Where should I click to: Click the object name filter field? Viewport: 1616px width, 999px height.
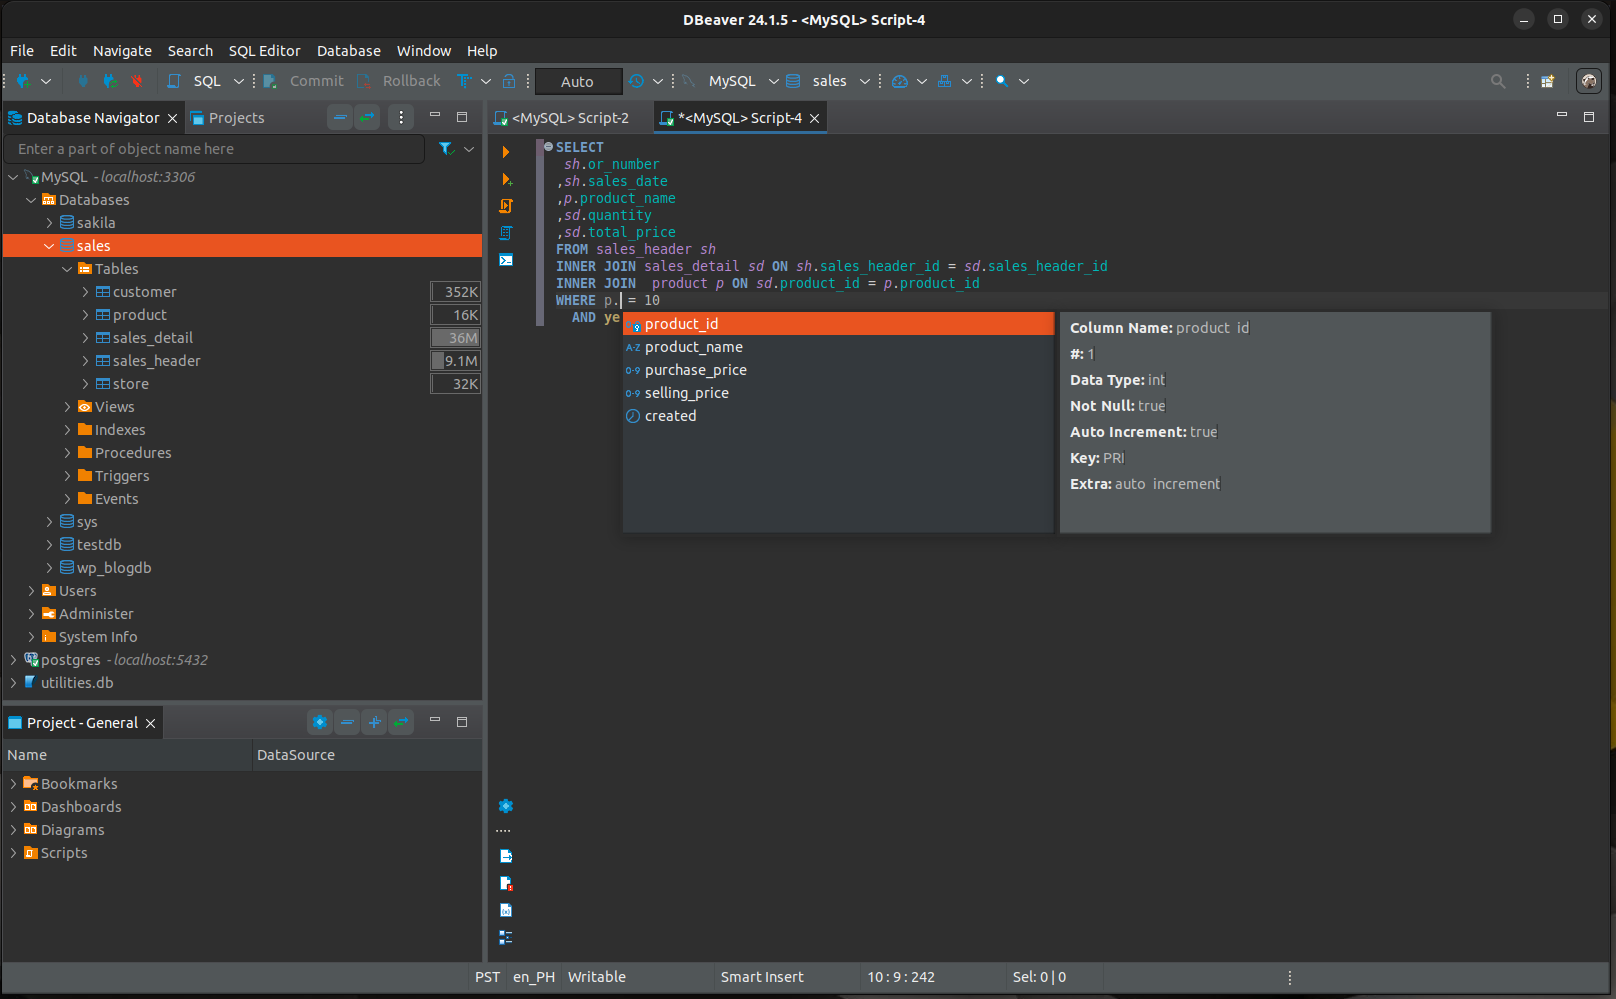215,149
